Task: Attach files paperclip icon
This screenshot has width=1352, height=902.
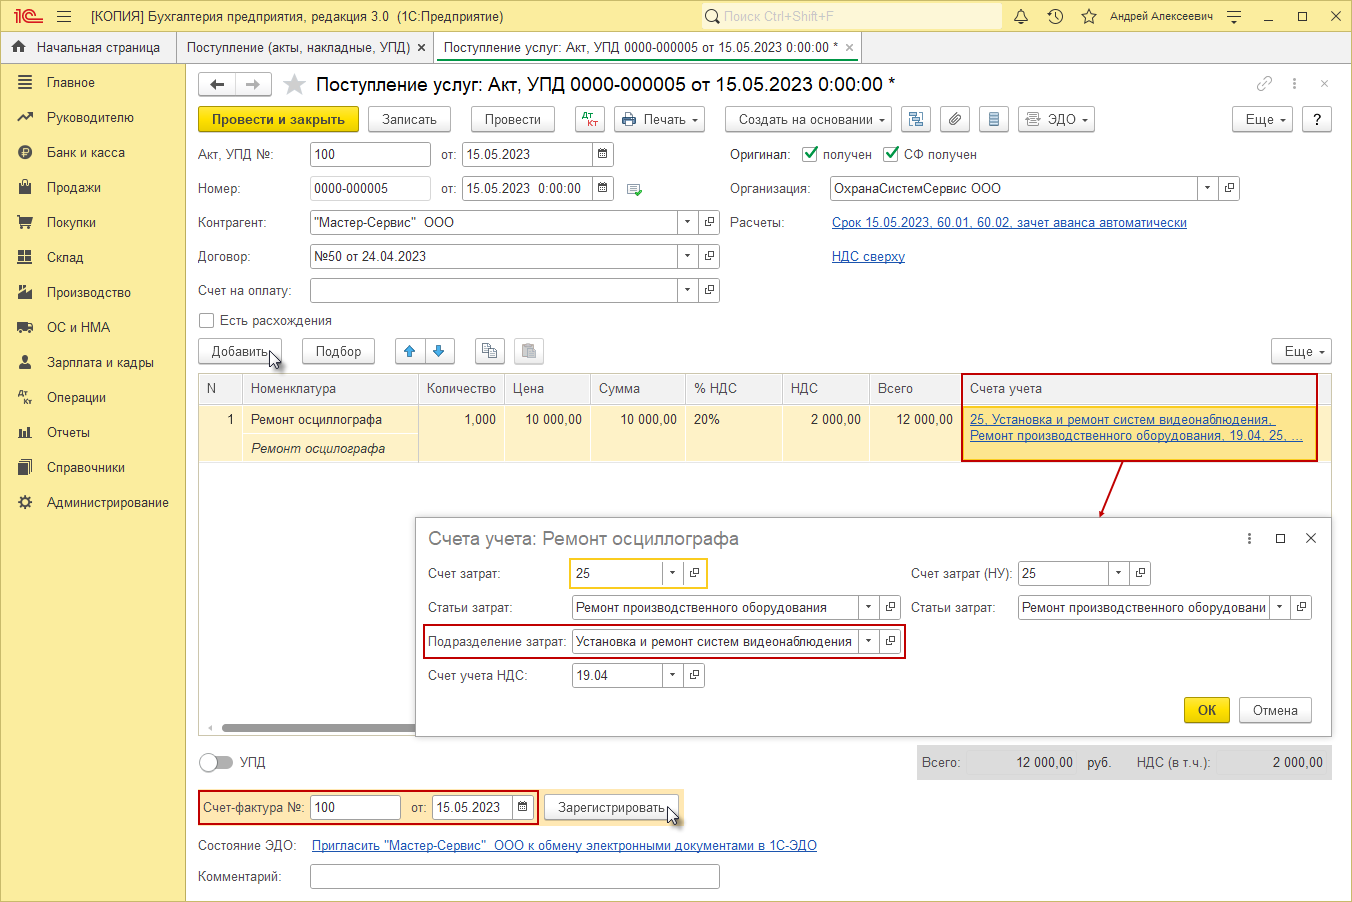Action: coord(955,119)
